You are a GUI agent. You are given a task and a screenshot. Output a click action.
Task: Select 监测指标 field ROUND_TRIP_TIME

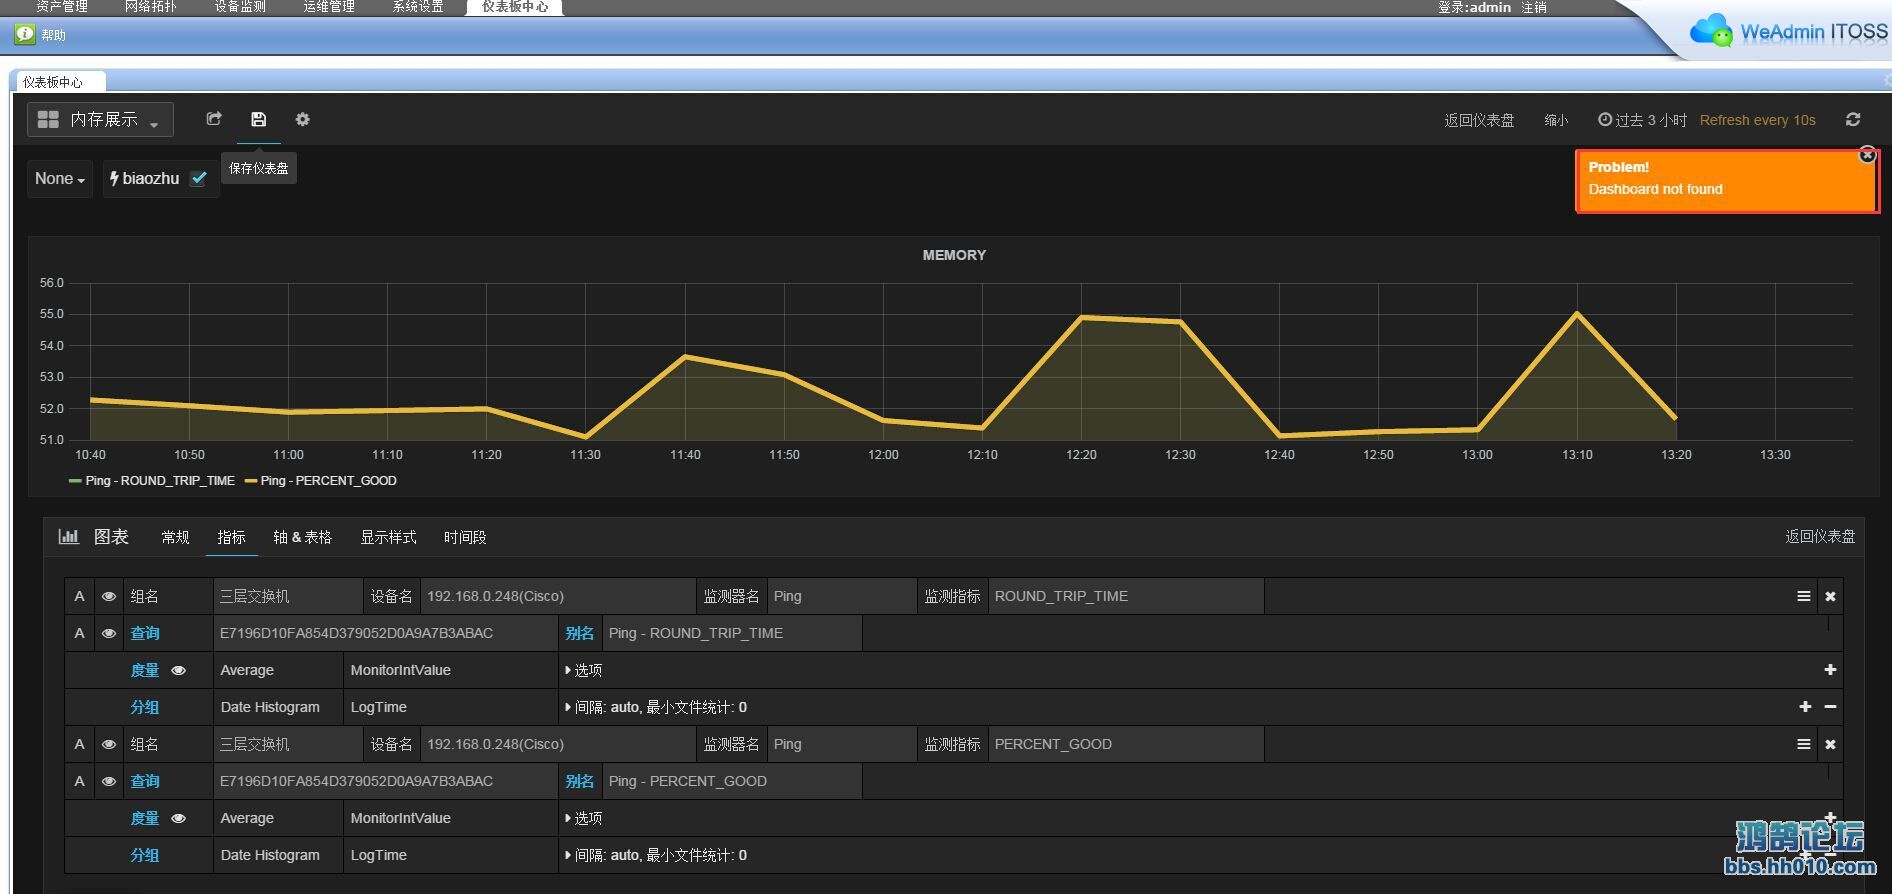[1126, 596]
